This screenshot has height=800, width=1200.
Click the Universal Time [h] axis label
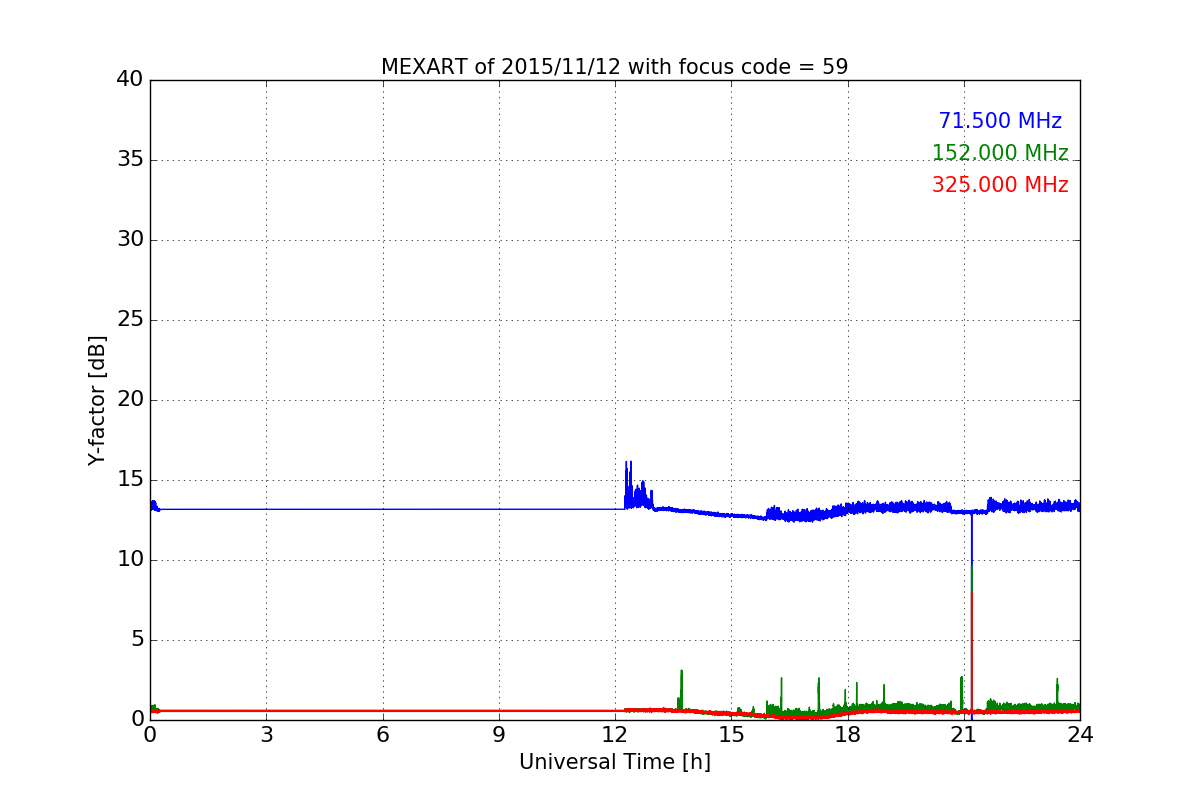click(x=614, y=762)
